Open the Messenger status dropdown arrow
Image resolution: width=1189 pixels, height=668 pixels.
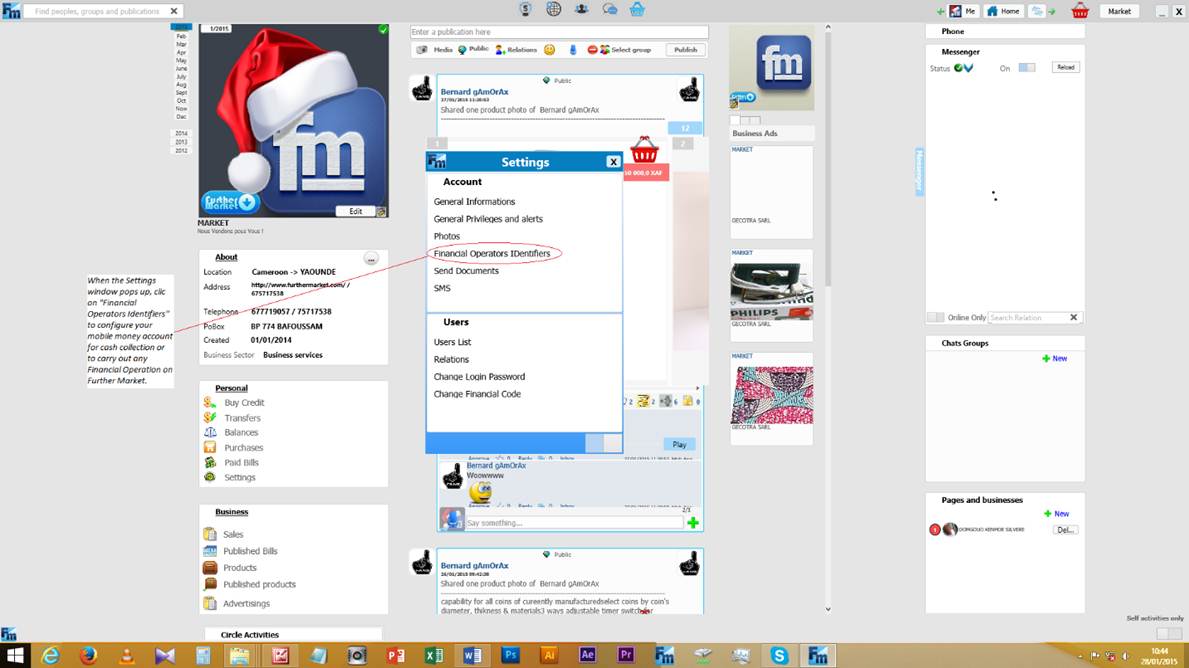pyautogui.click(x=968, y=67)
